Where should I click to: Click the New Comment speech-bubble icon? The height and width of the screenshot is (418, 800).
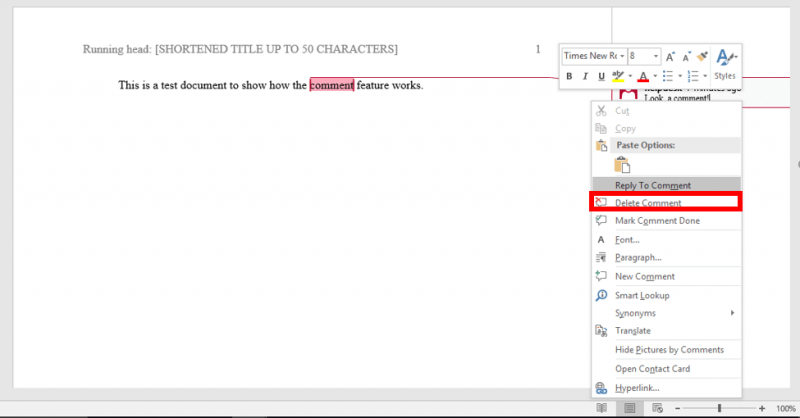coord(601,276)
